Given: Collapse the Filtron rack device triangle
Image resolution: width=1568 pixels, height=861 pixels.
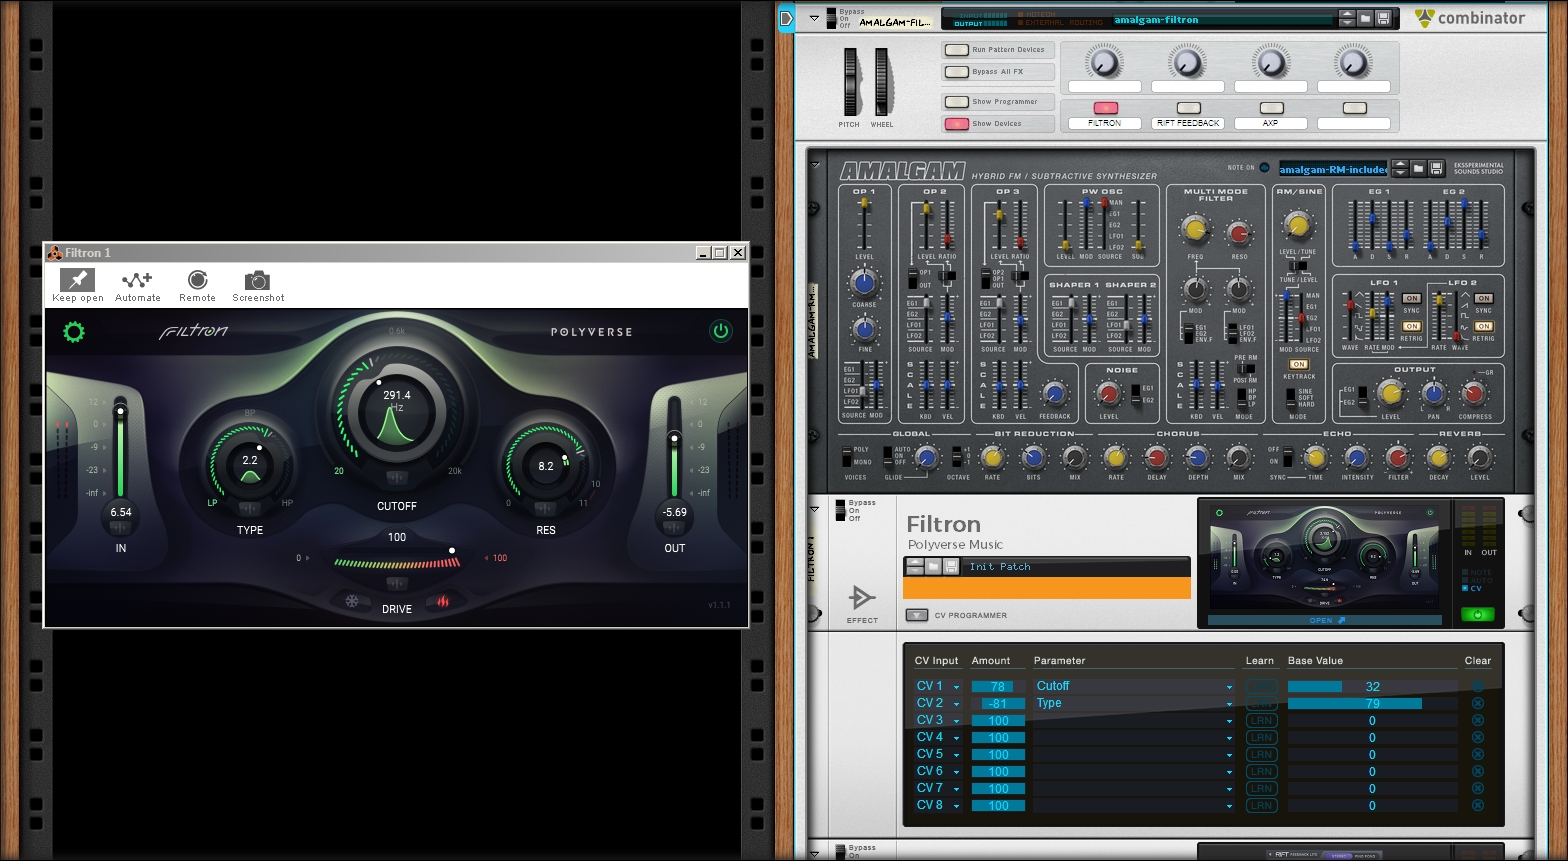Looking at the screenshot, I should [814, 510].
